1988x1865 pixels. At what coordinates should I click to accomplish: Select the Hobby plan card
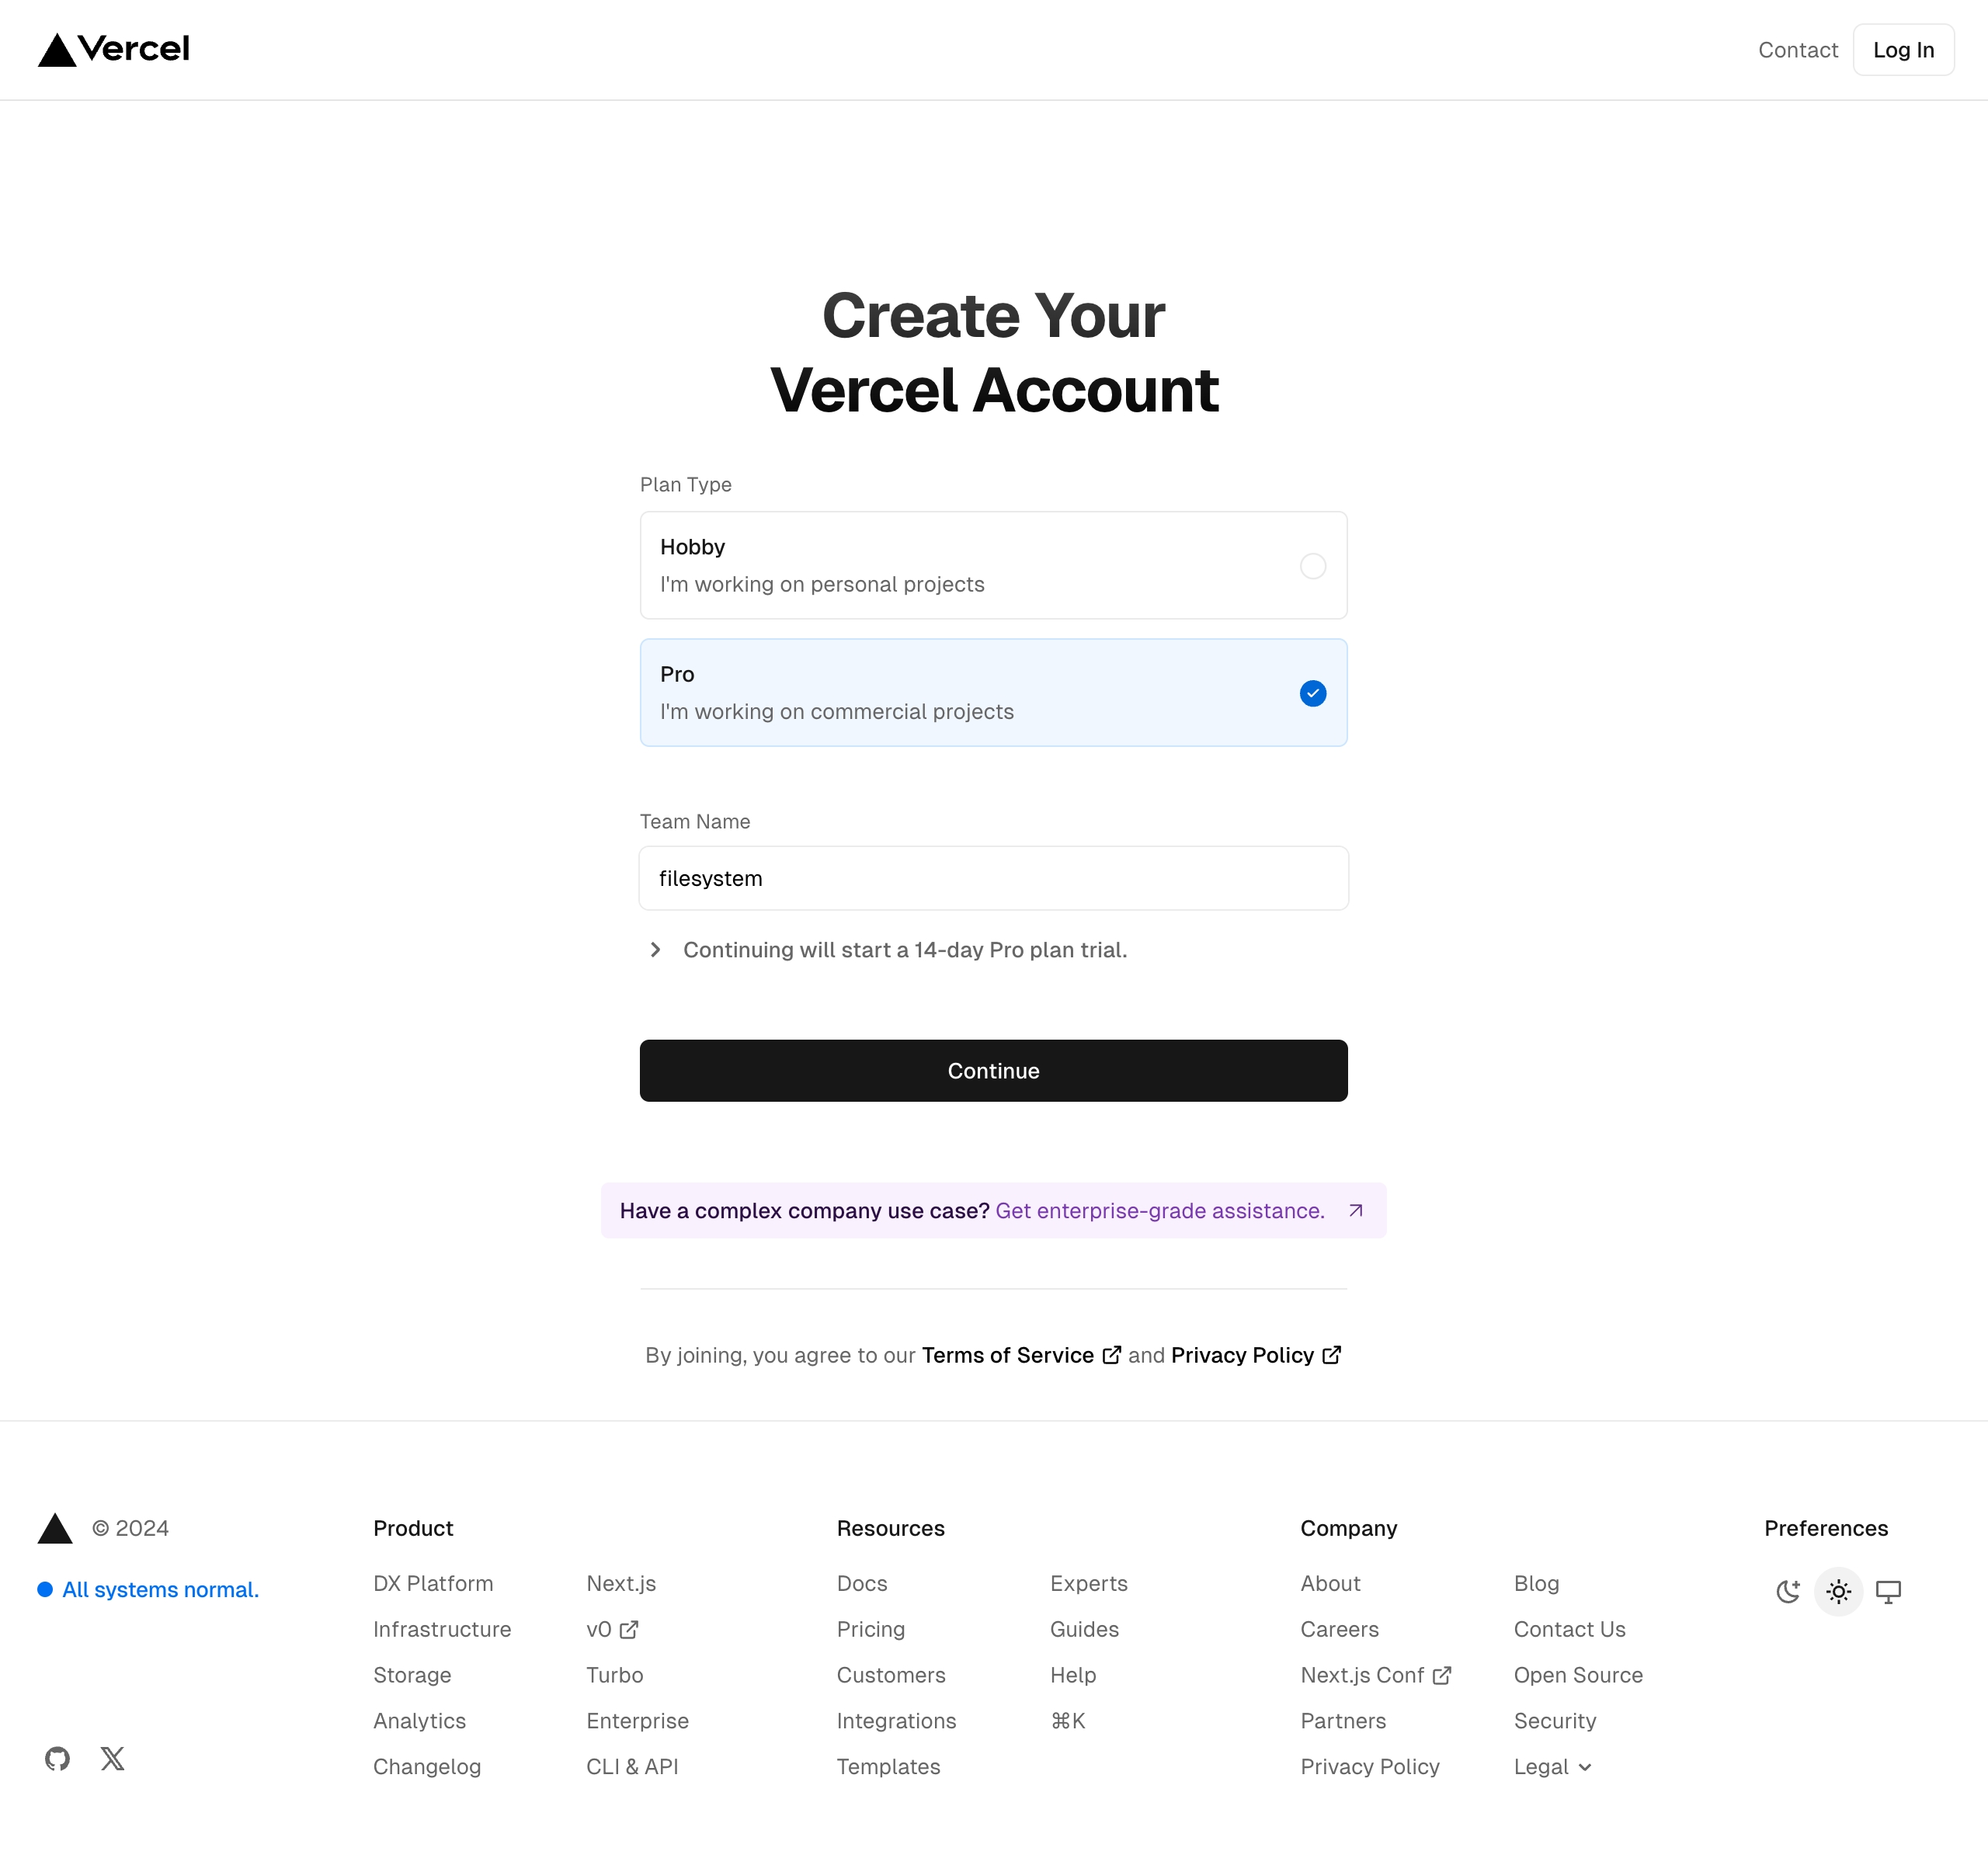tap(994, 565)
